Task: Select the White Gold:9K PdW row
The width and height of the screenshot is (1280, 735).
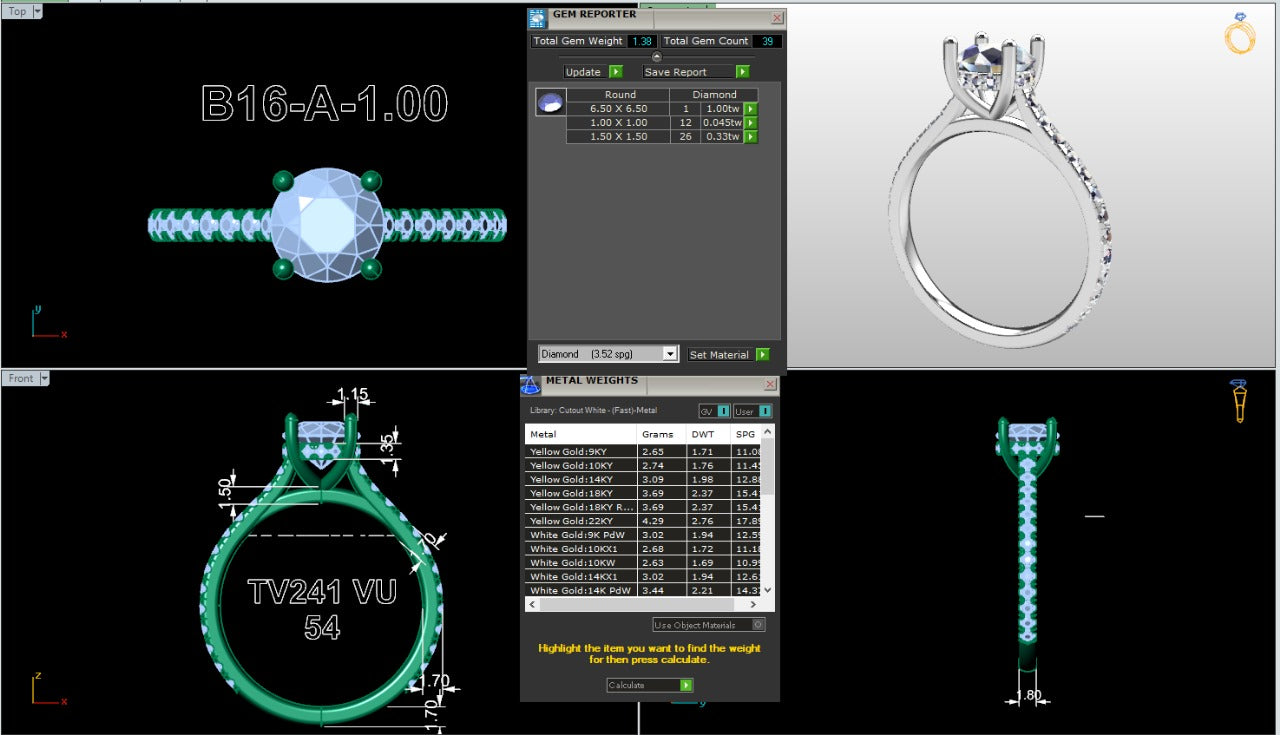Action: point(643,535)
